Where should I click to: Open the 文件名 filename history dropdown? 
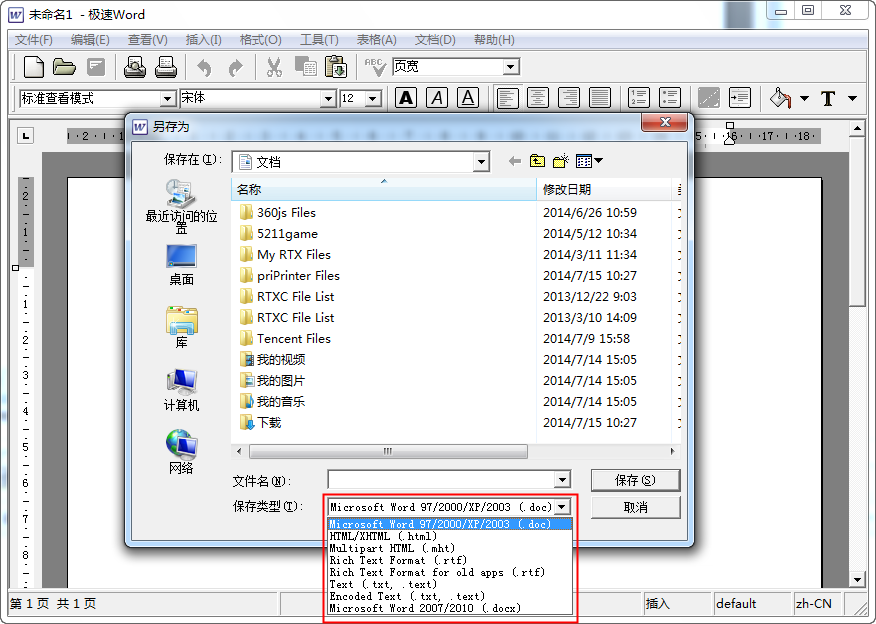click(x=562, y=480)
